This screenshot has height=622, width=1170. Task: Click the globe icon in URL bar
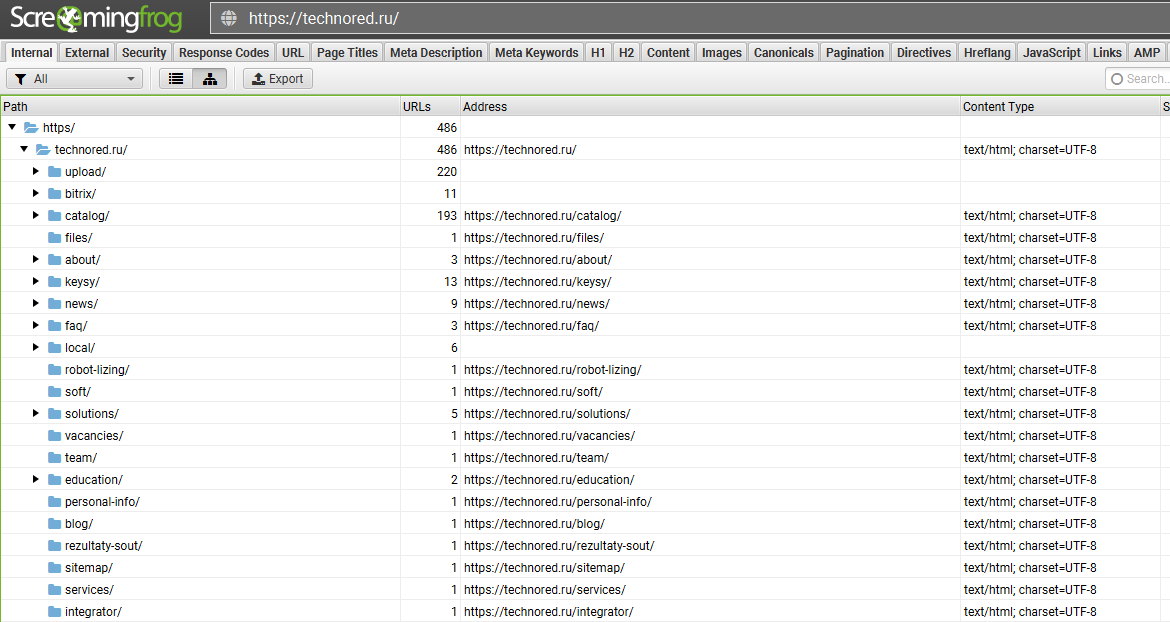pyautogui.click(x=229, y=18)
